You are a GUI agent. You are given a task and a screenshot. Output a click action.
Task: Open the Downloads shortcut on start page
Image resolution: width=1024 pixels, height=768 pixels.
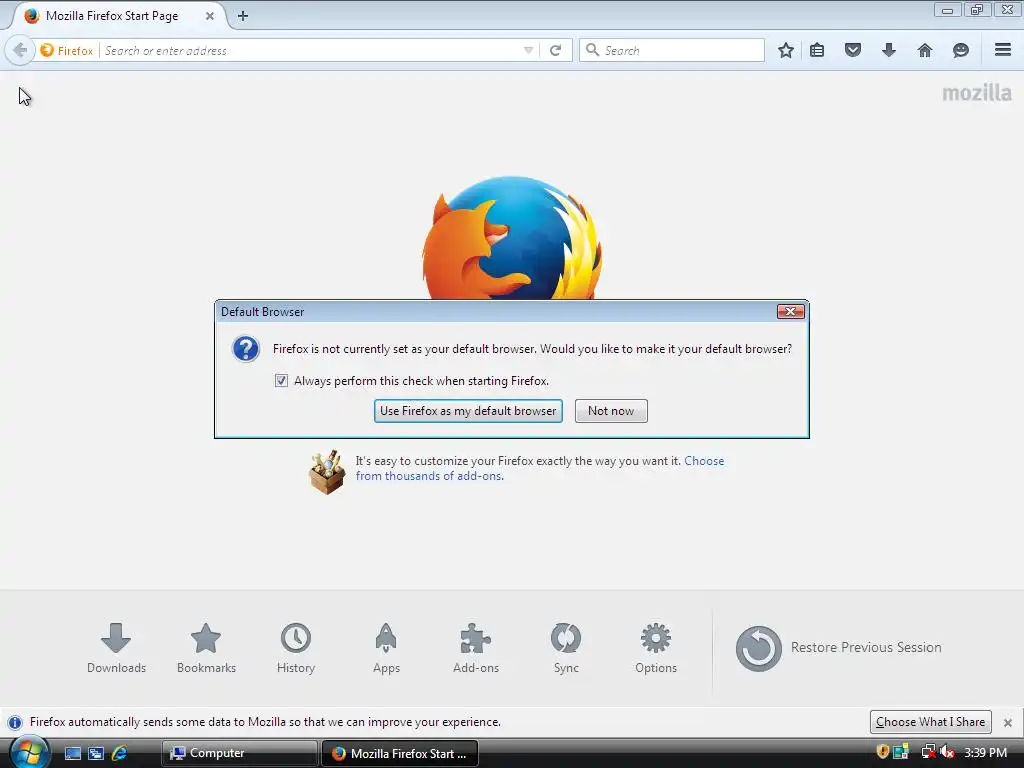116,648
